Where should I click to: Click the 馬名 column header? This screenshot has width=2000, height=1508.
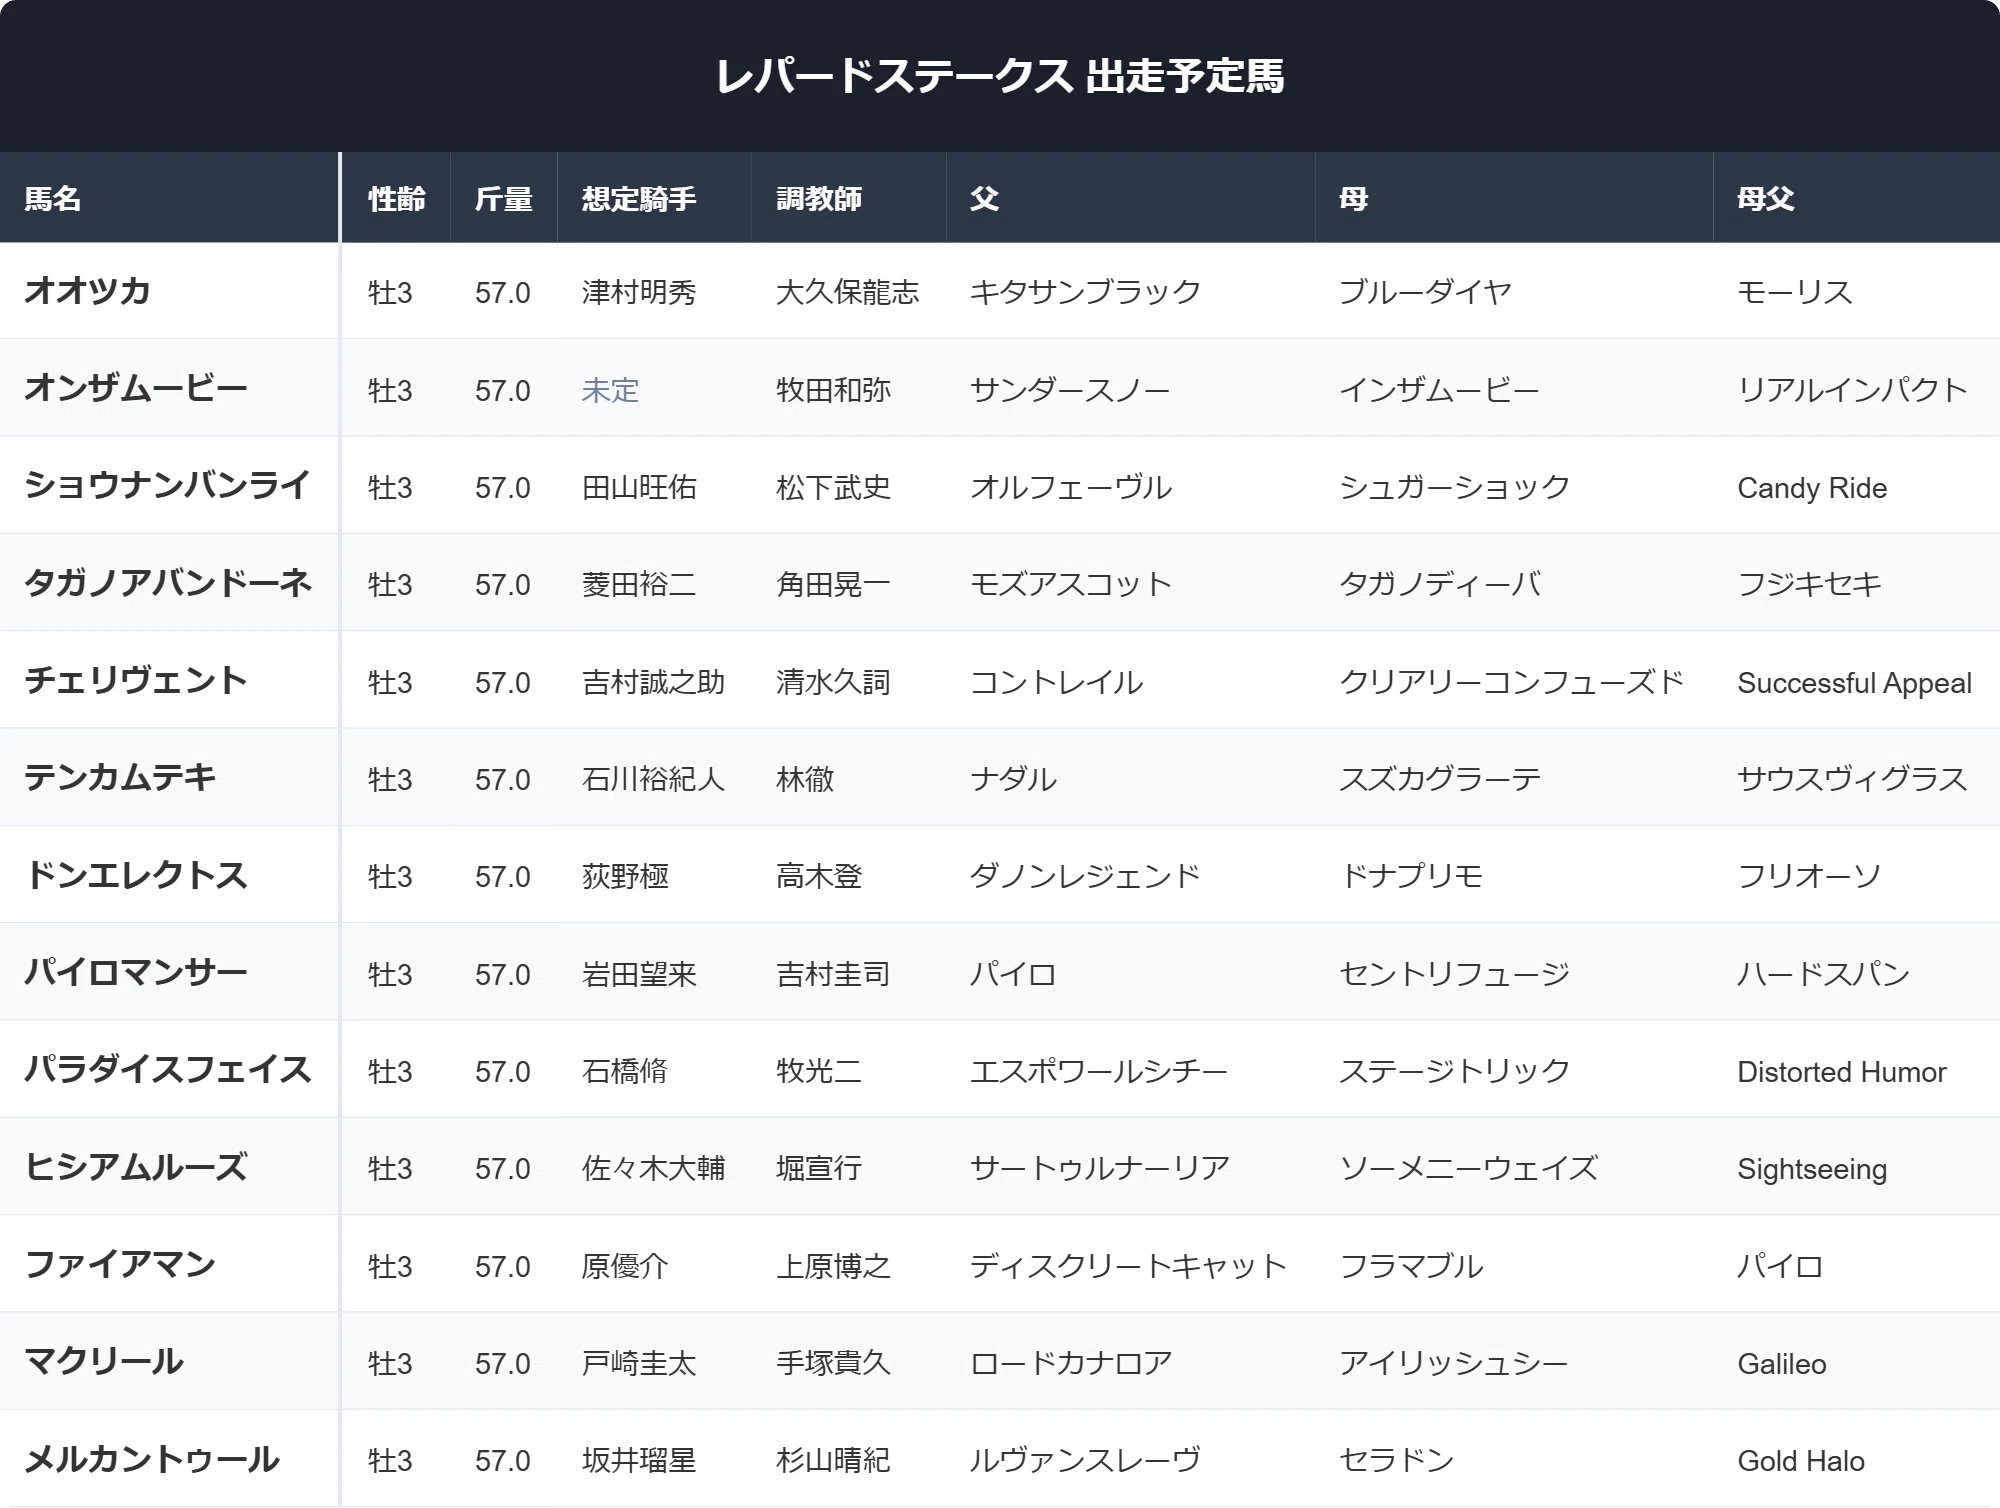coord(52,199)
